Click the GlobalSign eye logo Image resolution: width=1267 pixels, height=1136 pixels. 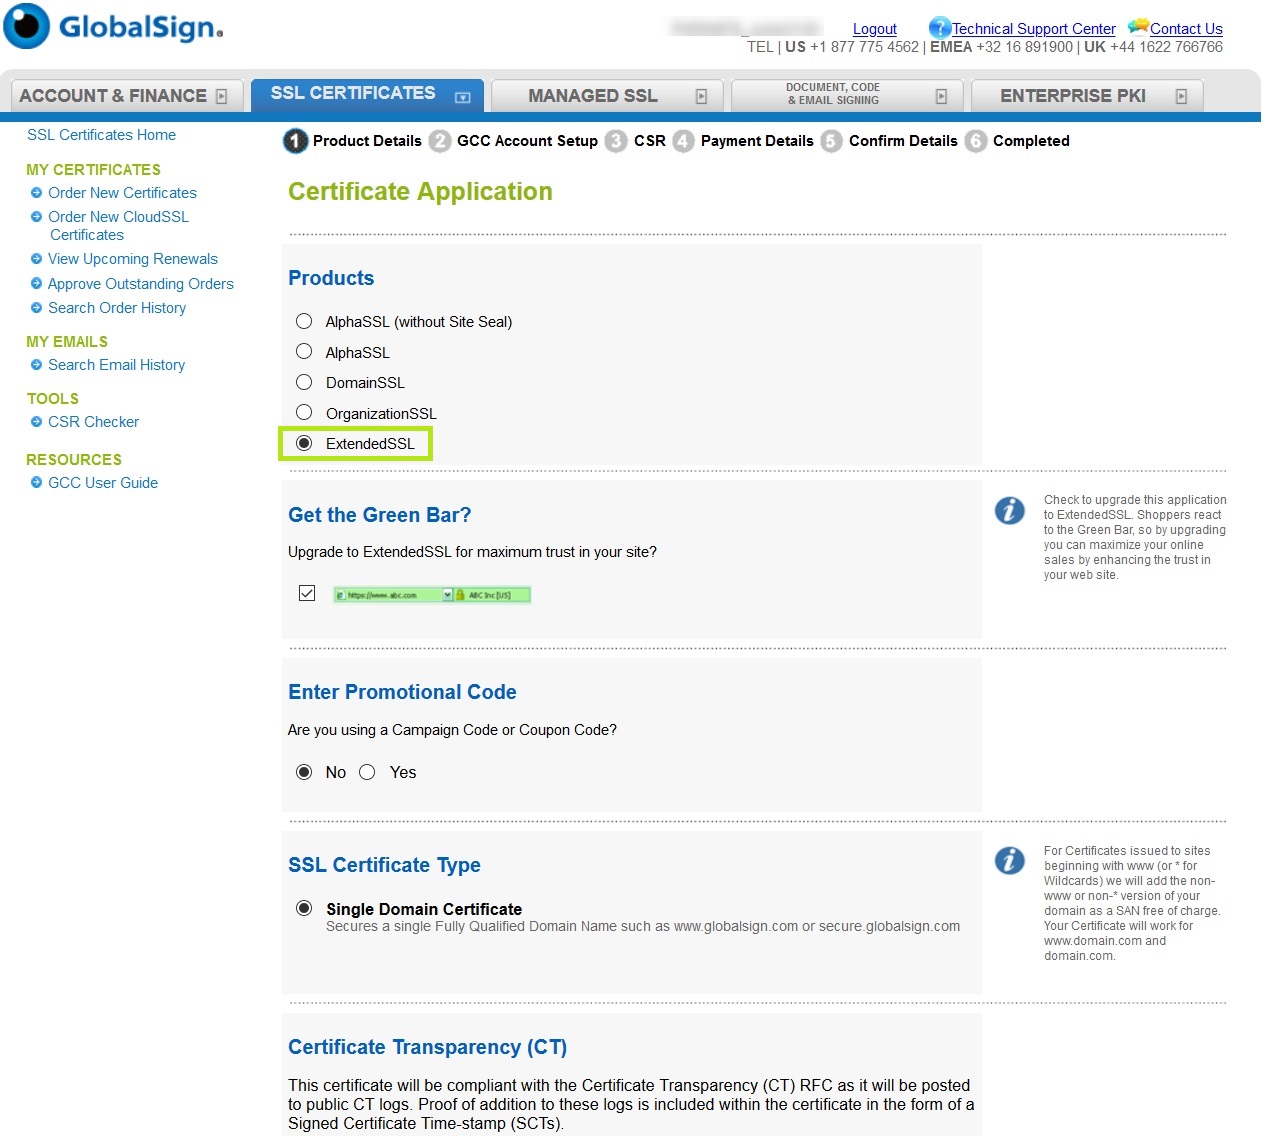(27, 26)
